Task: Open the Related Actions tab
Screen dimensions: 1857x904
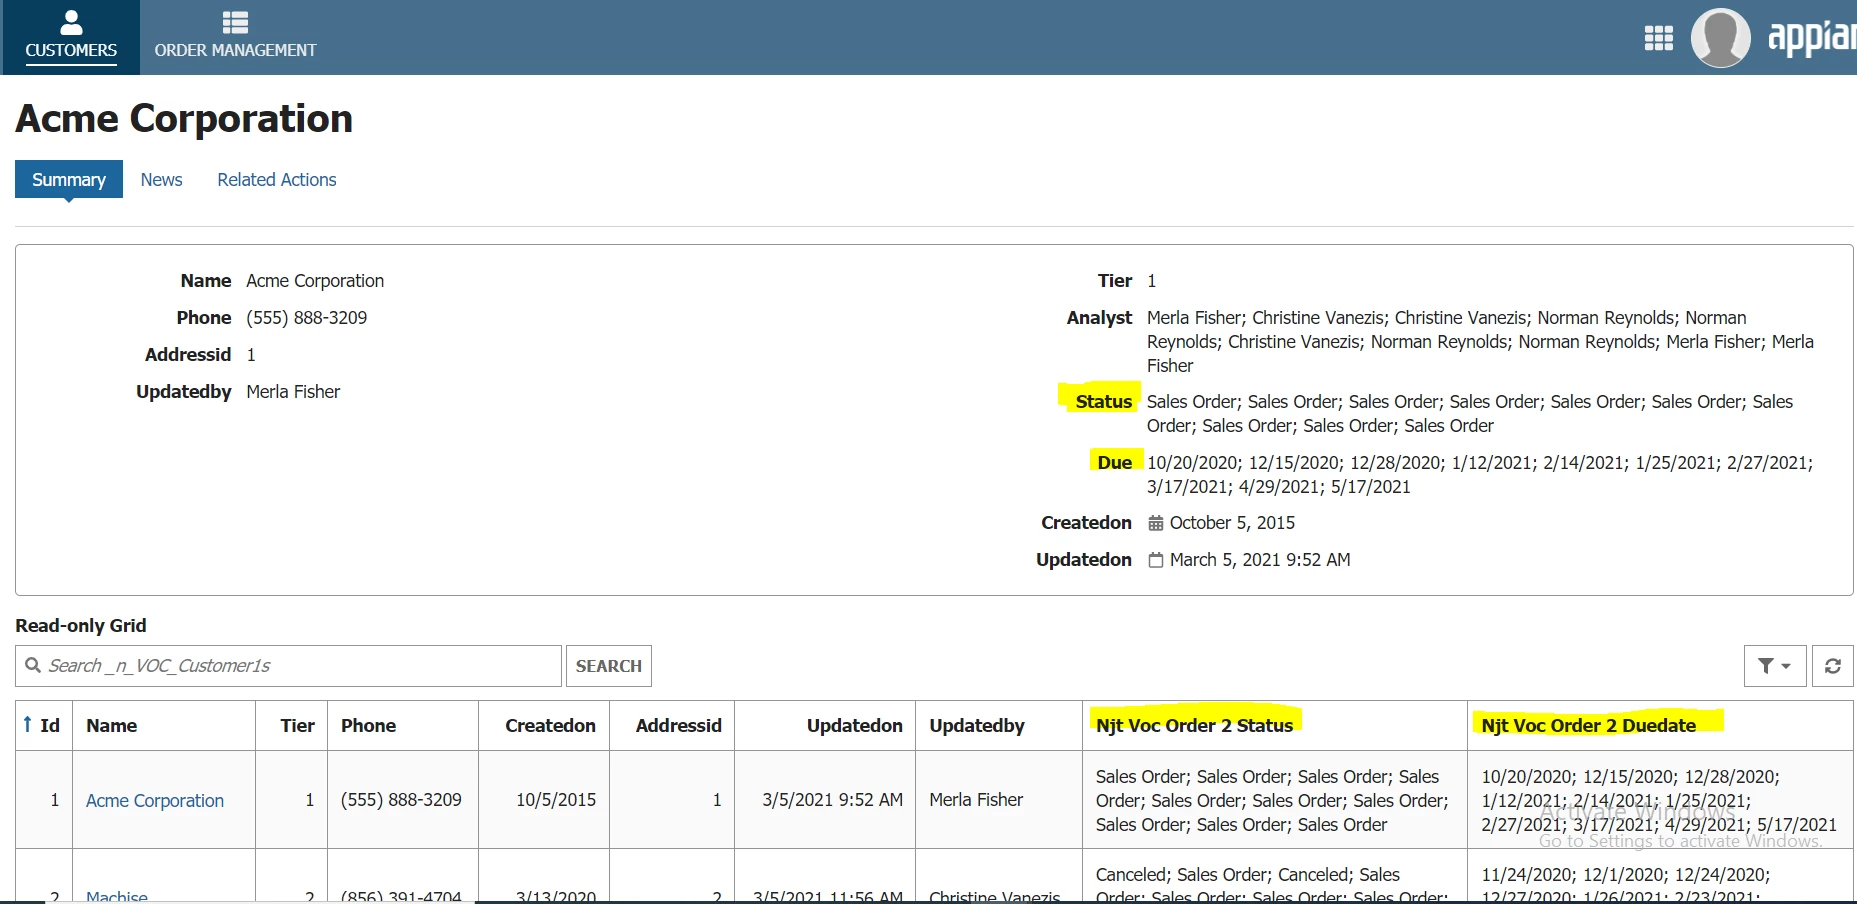Action: [x=277, y=180]
